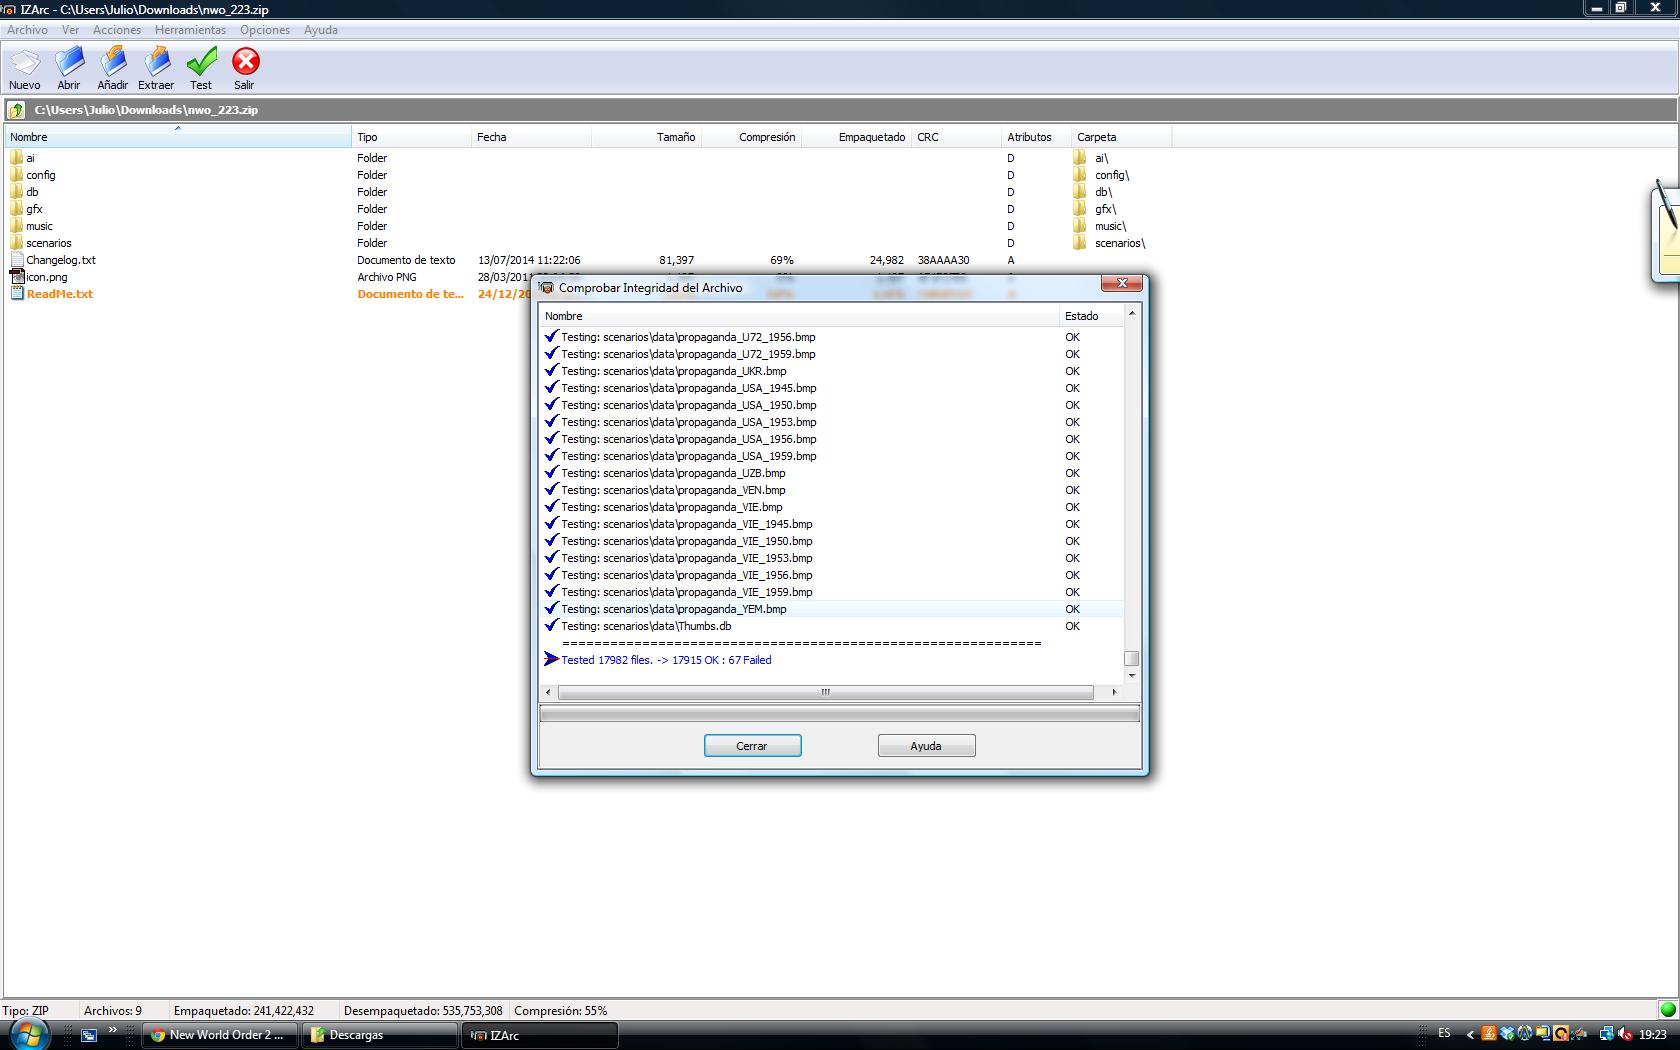Select the Changelog.txt file
Screen dimensions: 1680x1050
[x=60, y=260]
